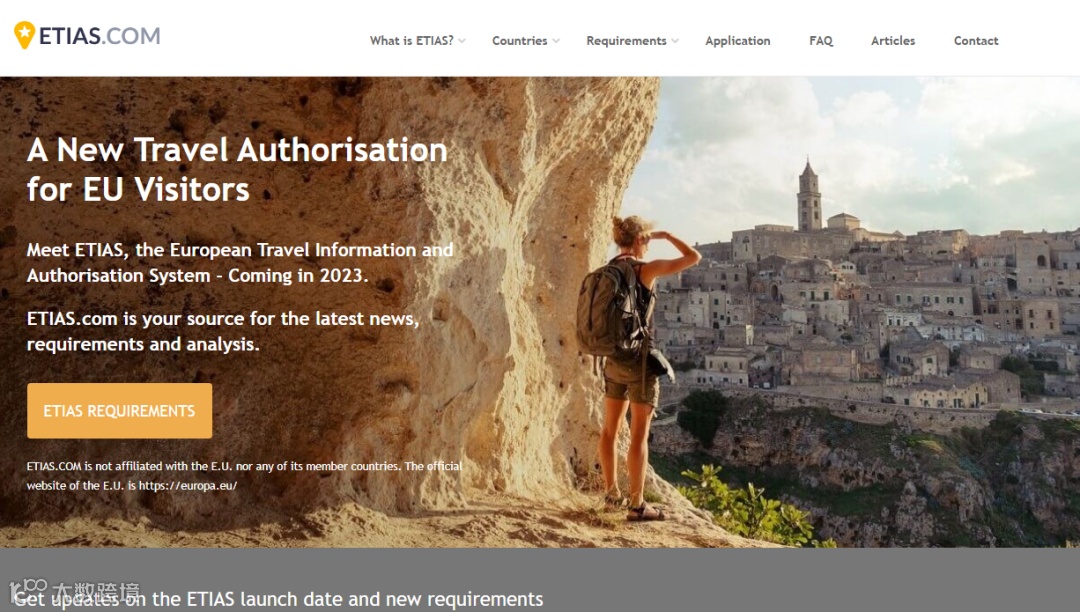Open the FAQ page

coord(821,41)
